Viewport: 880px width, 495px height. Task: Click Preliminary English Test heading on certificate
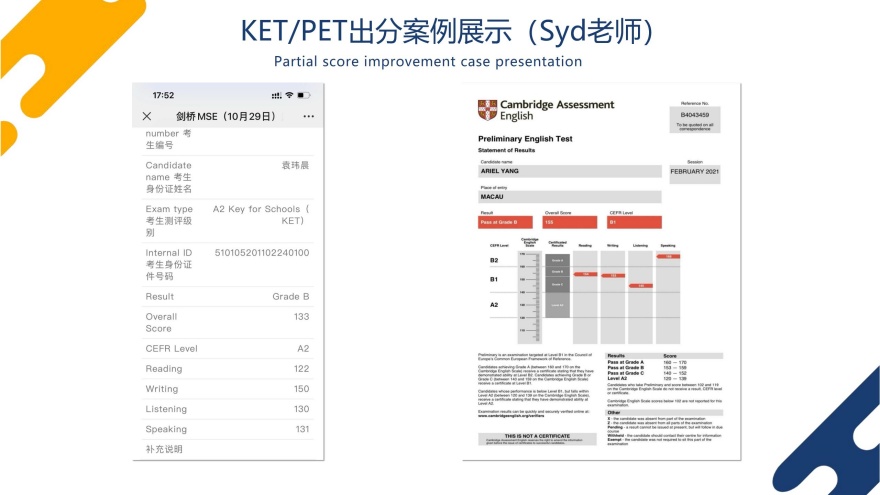(525, 139)
